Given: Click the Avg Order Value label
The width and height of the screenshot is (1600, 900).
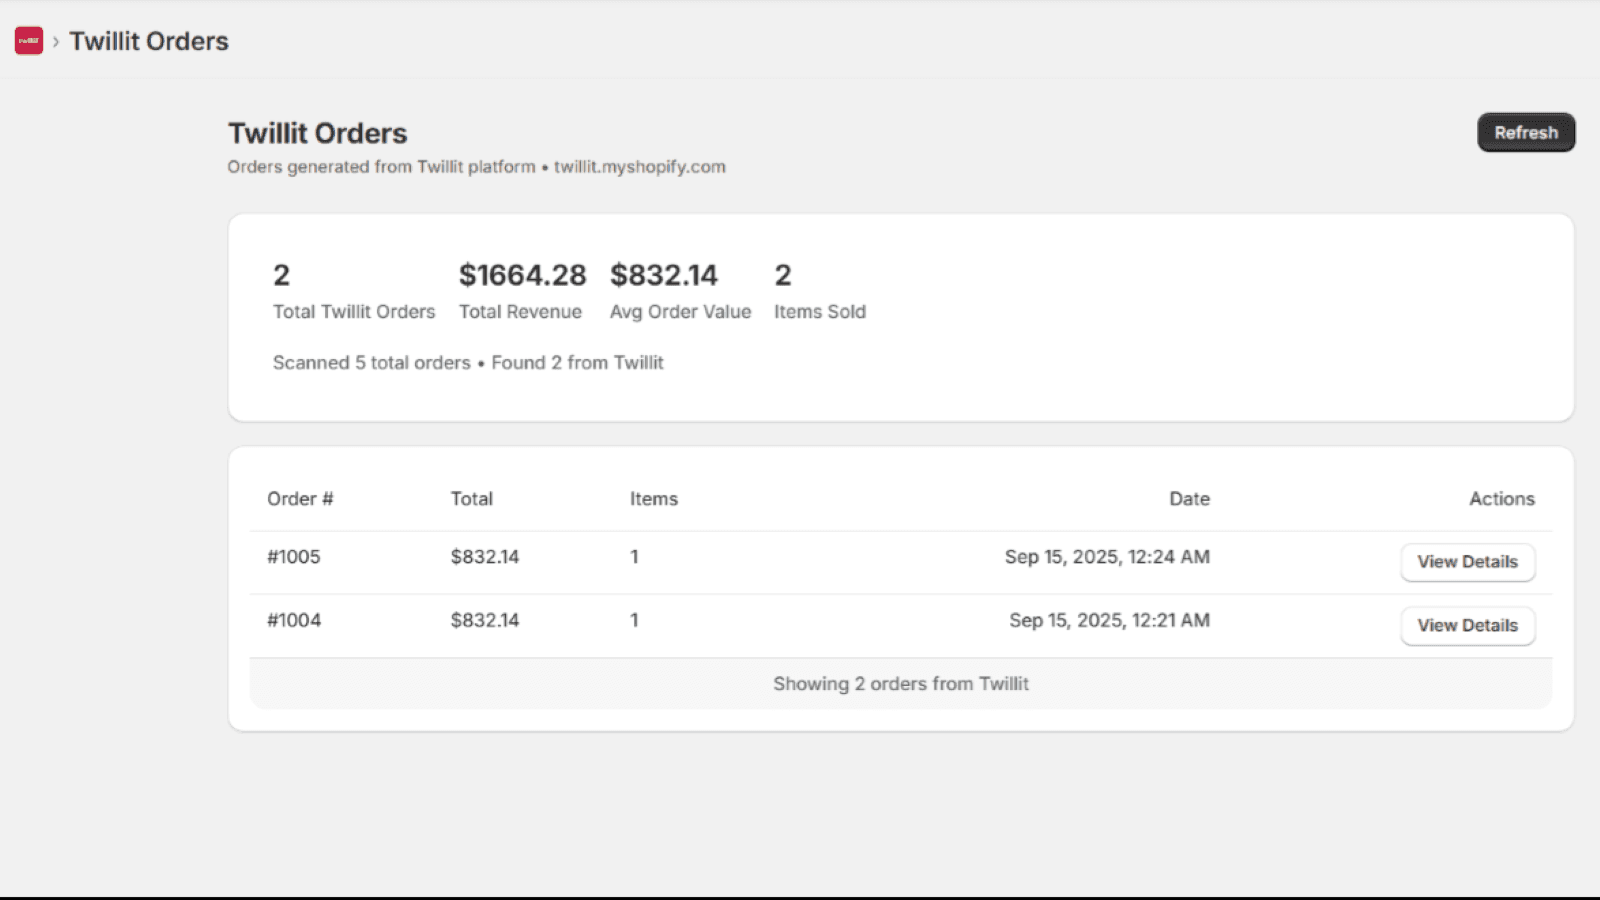Looking at the screenshot, I should (x=680, y=312).
